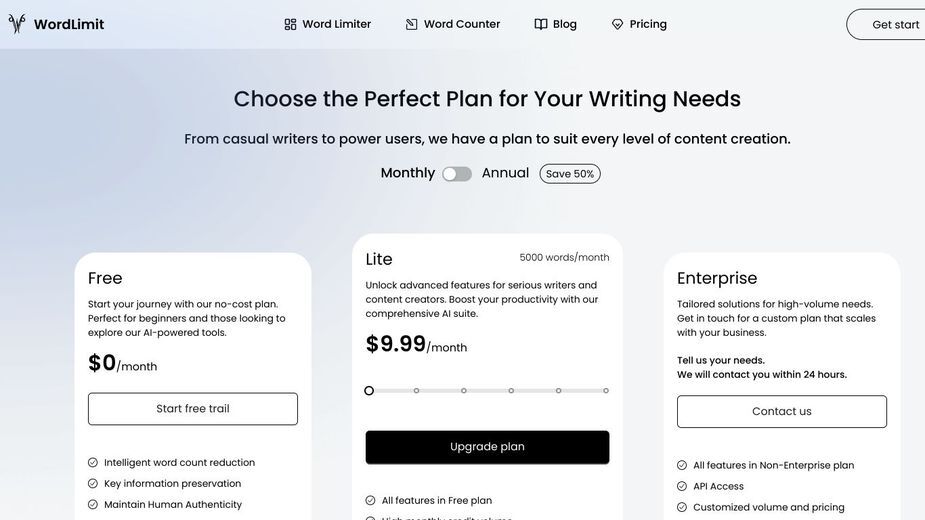Click checkmark icon beside API Access
This screenshot has height=520, width=925.
[x=682, y=486]
